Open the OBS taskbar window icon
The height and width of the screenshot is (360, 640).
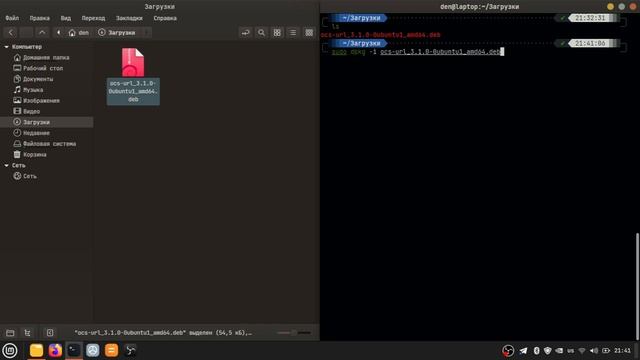tap(130, 351)
